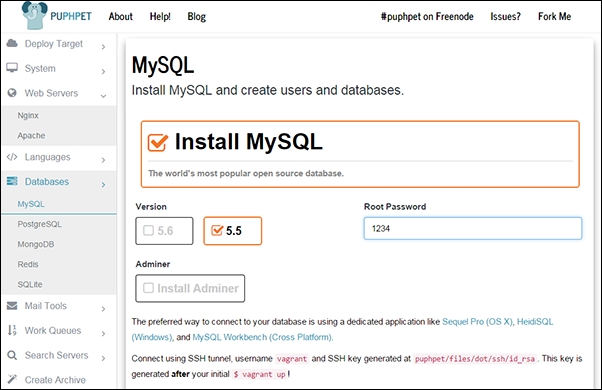Viewport: 602px width, 390px height.
Task: Click the Fork Me link
Action: (554, 17)
